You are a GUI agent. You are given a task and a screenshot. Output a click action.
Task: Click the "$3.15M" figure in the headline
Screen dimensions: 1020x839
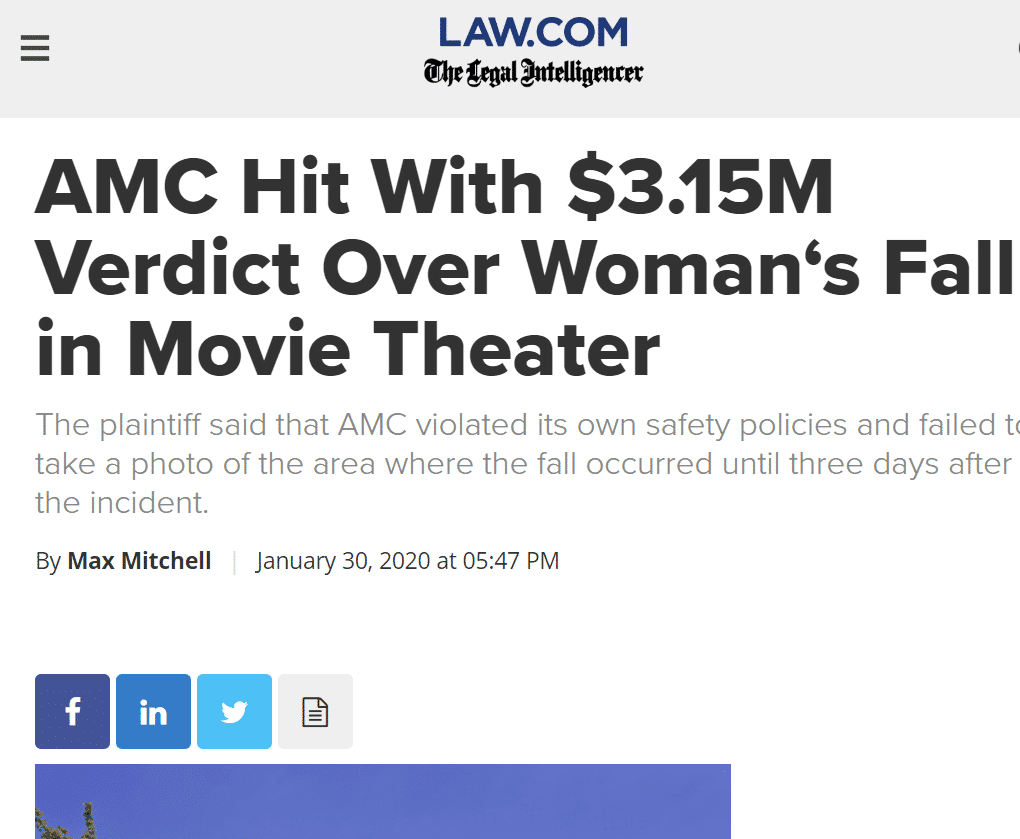(700, 188)
